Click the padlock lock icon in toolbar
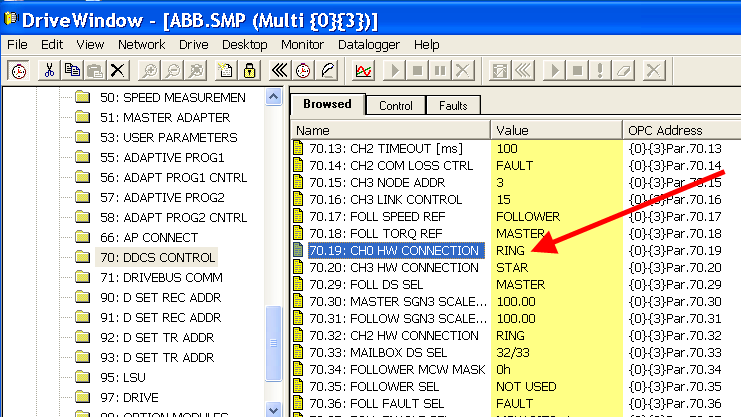The height and width of the screenshot is (417, 741). pyautogui.click(x=249, y=70)
